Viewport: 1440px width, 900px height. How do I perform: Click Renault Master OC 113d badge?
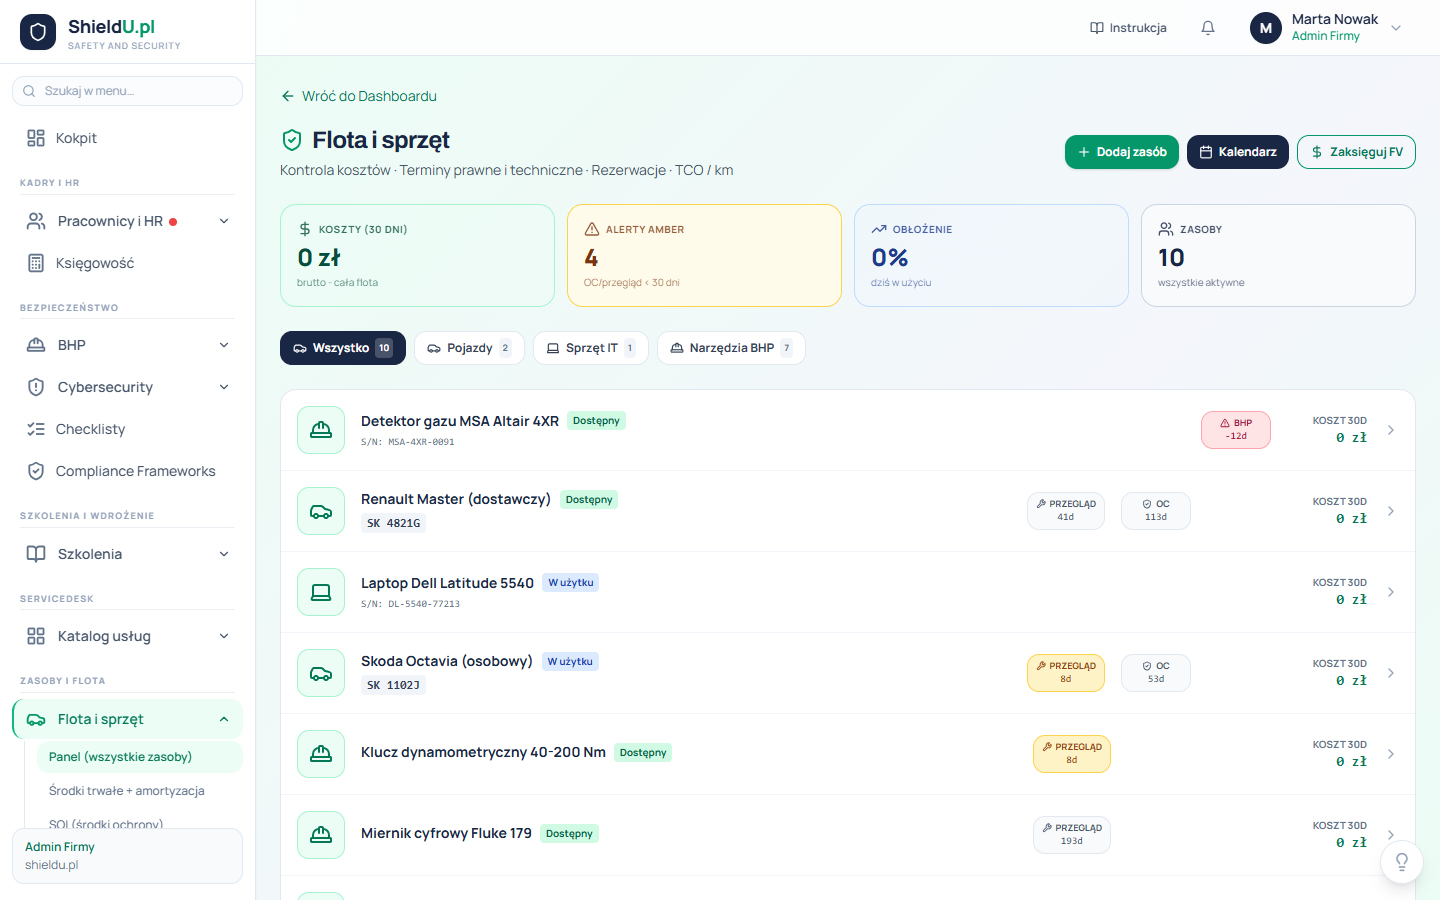click(1156, 511)
